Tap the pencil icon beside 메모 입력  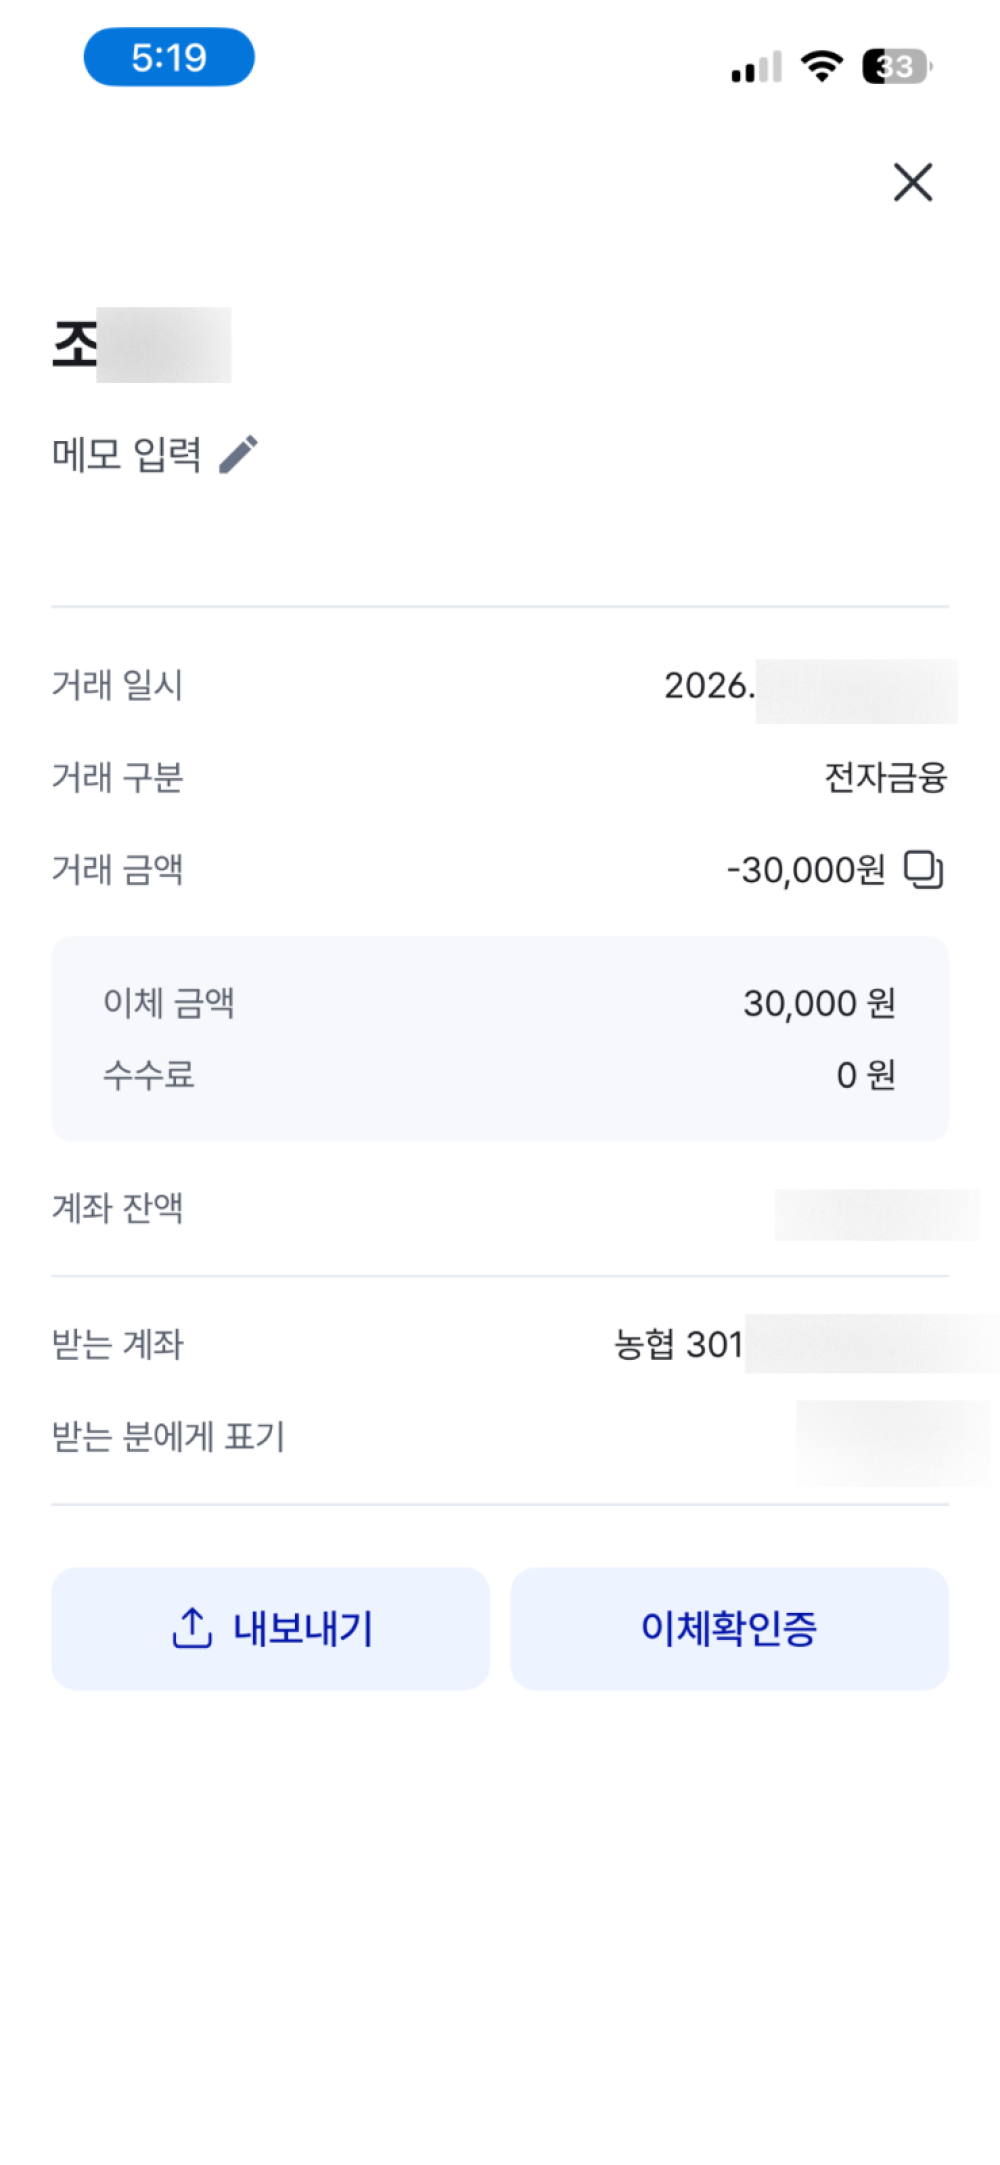click(238, 454)
